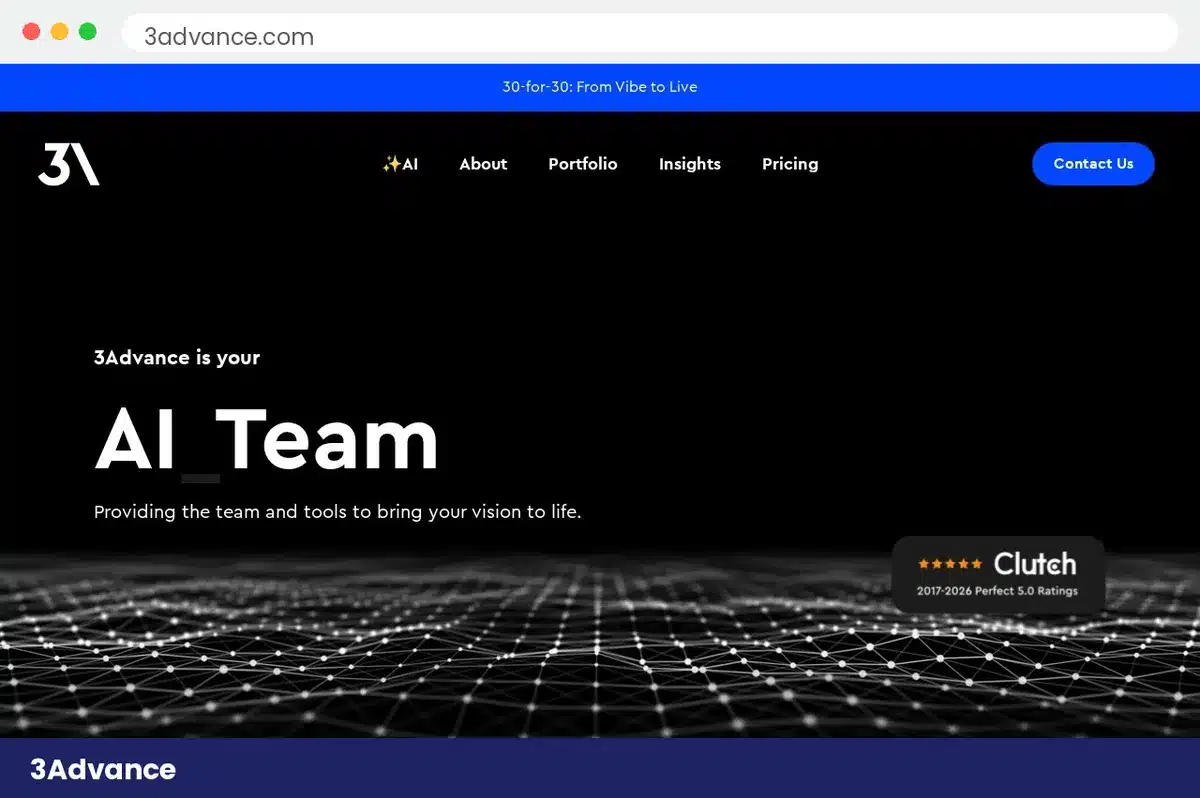This screenshot has height=798, width=1200.
Task: Go to the About page
Action: tap(483, 164)
